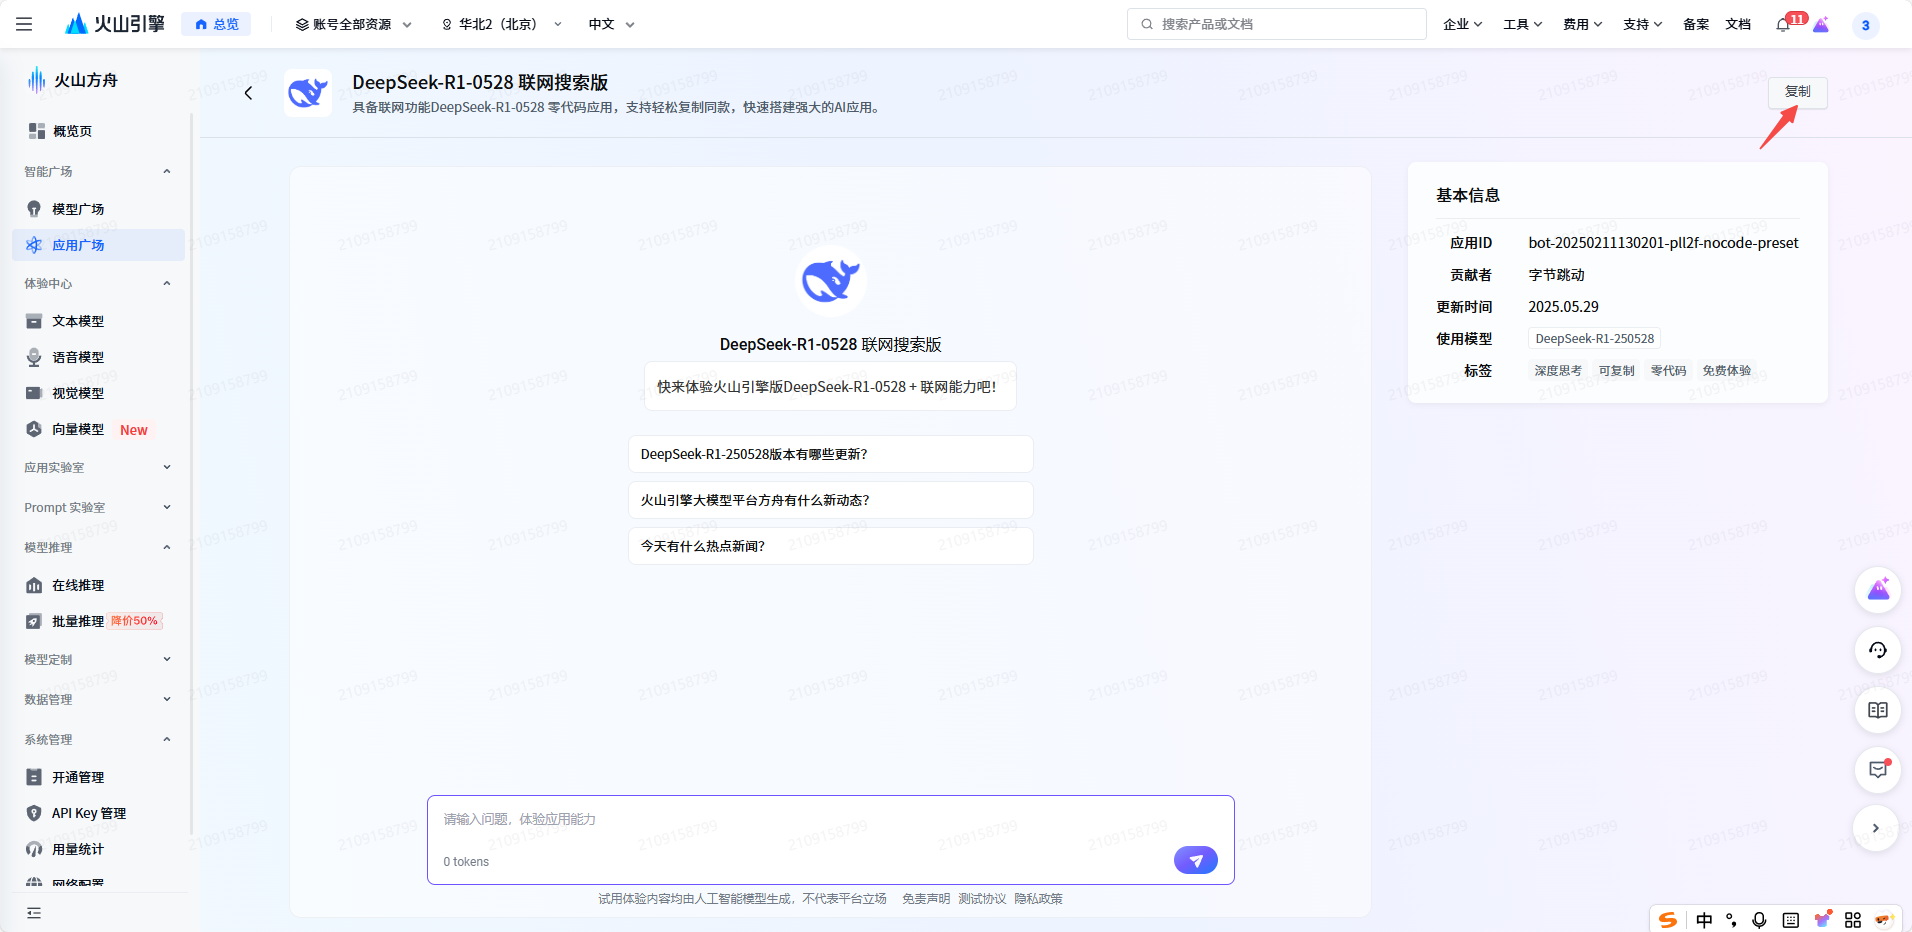Open 费用 top menu
The image size is (1912, 932).
(1583, 24)
